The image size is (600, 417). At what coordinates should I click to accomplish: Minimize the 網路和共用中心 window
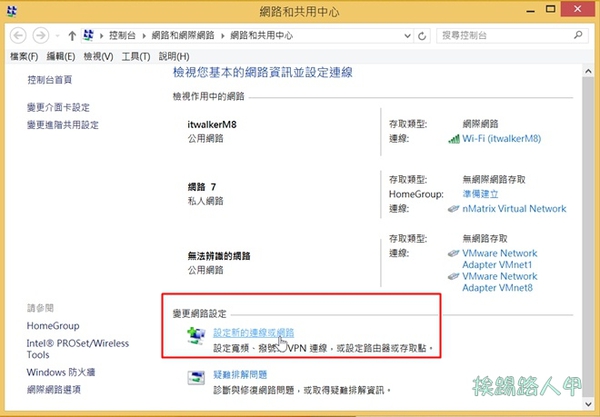tap(530, 10)
